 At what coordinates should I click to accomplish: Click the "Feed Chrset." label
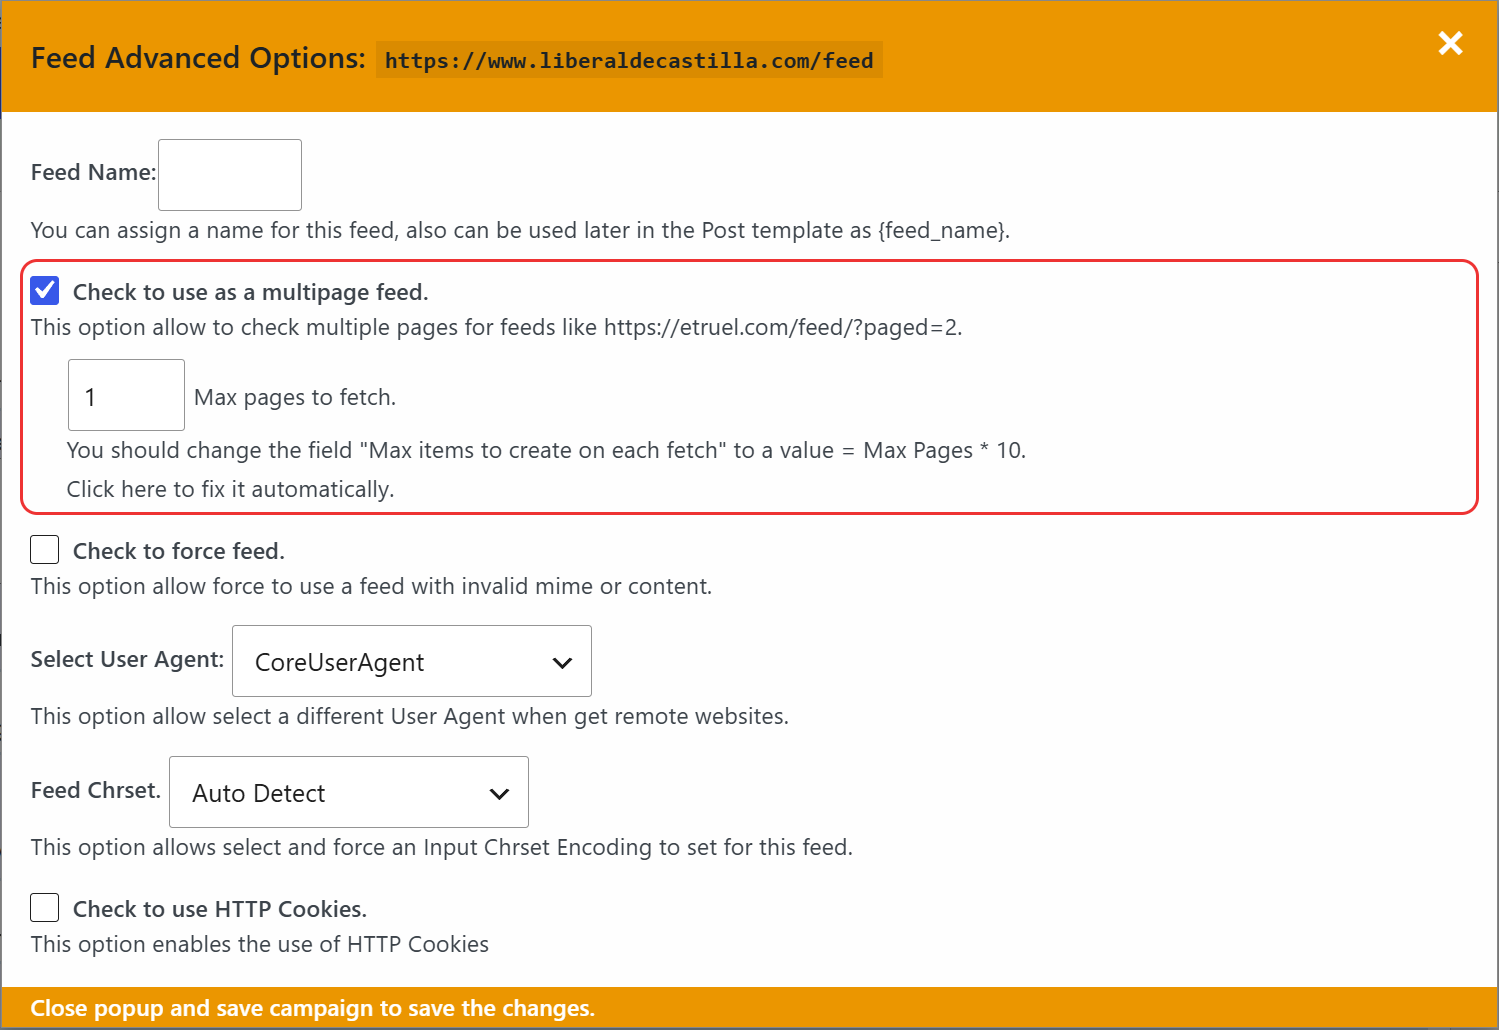click(x=96, y=790)
